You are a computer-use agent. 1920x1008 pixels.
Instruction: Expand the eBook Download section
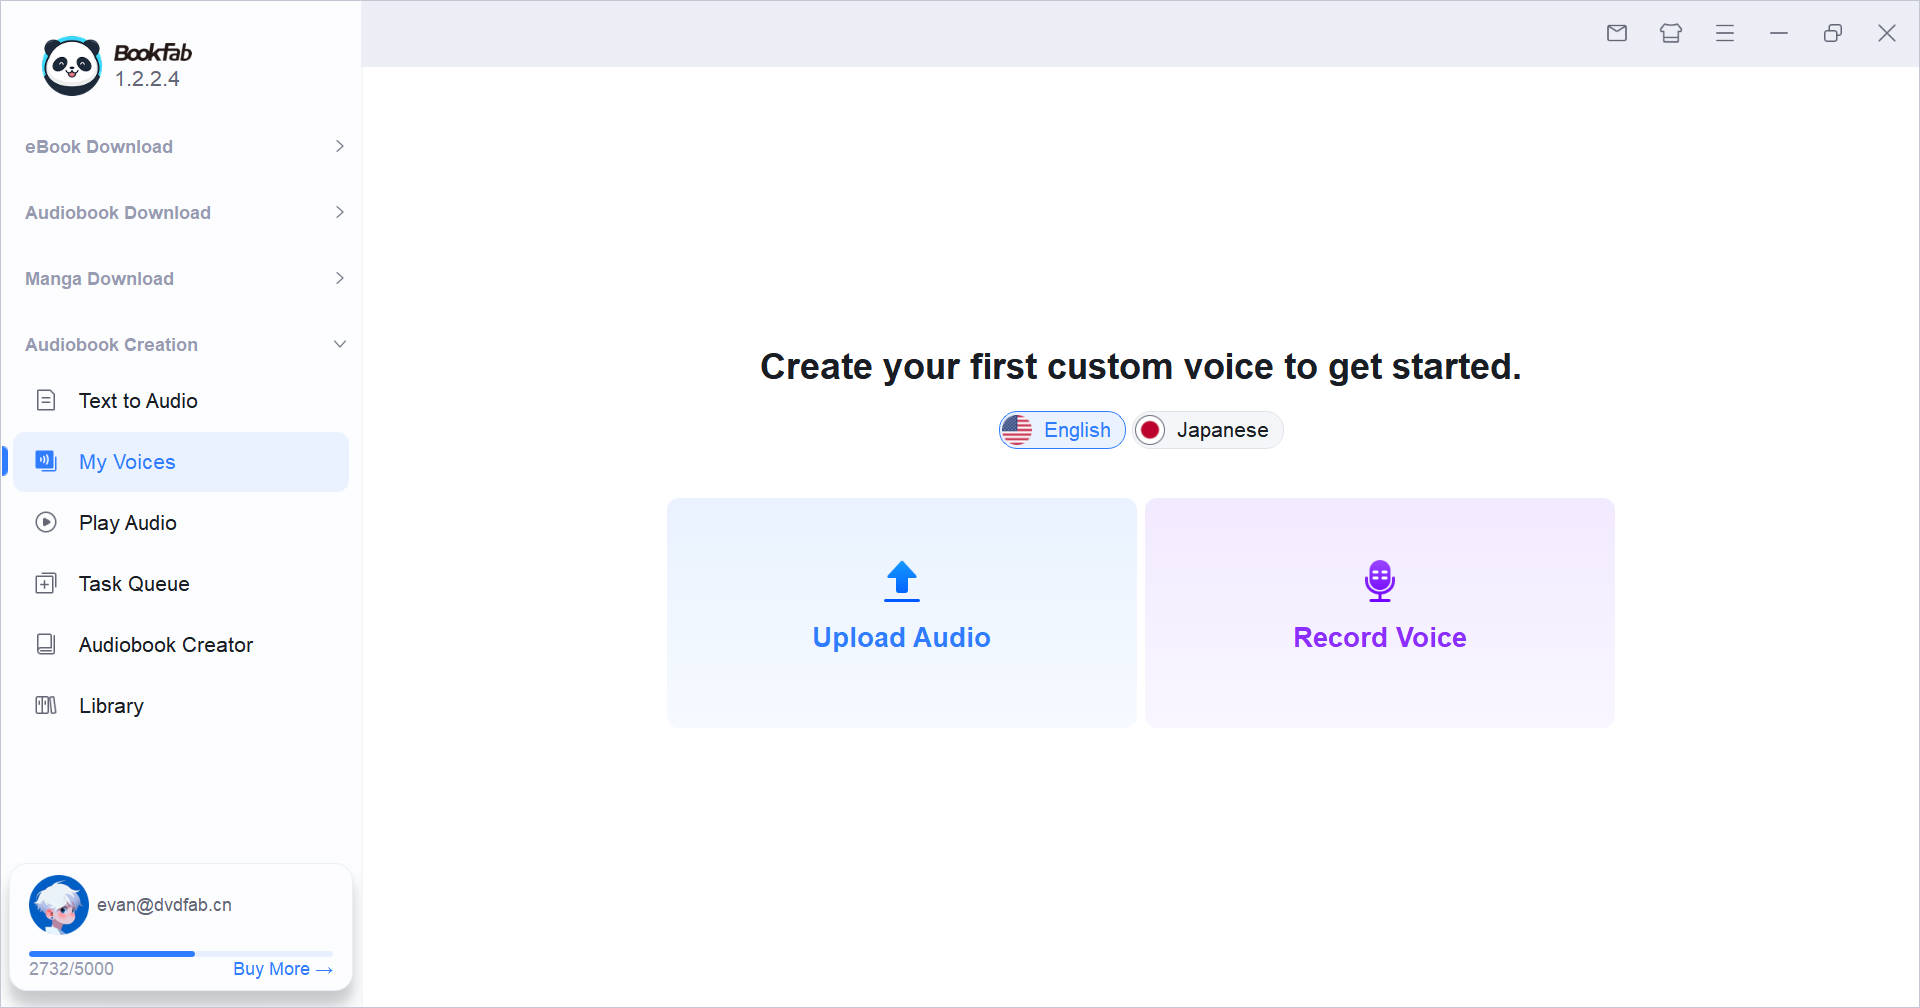pos(340,146)
